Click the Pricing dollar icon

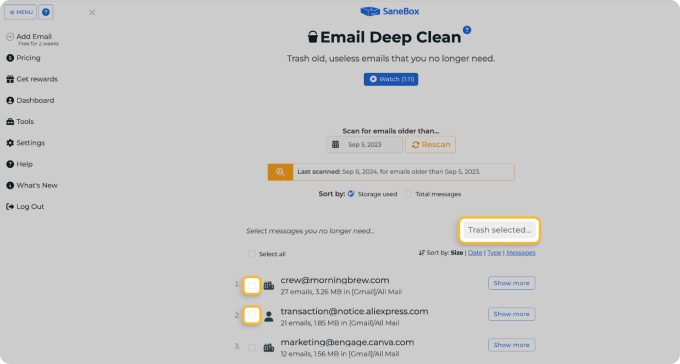pyautogui.click(x=10, y=58)
